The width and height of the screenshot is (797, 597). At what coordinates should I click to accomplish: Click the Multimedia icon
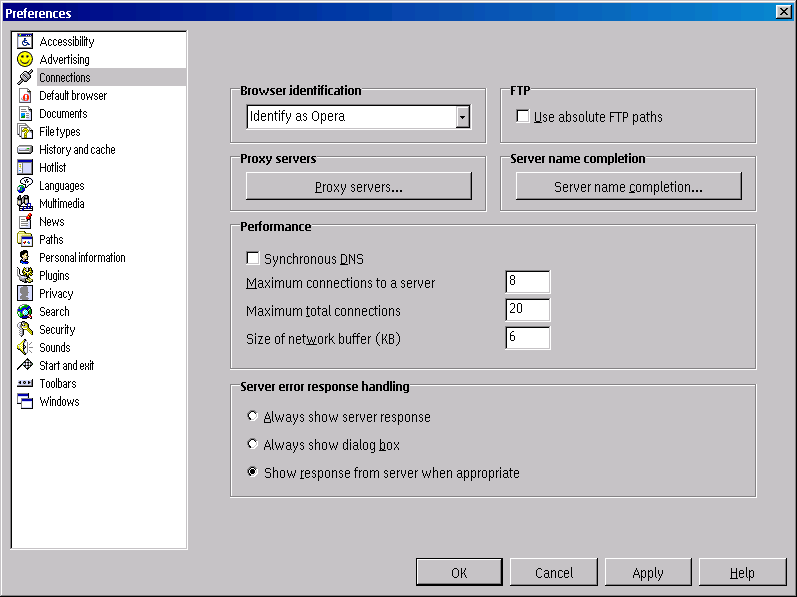point(25,203)
